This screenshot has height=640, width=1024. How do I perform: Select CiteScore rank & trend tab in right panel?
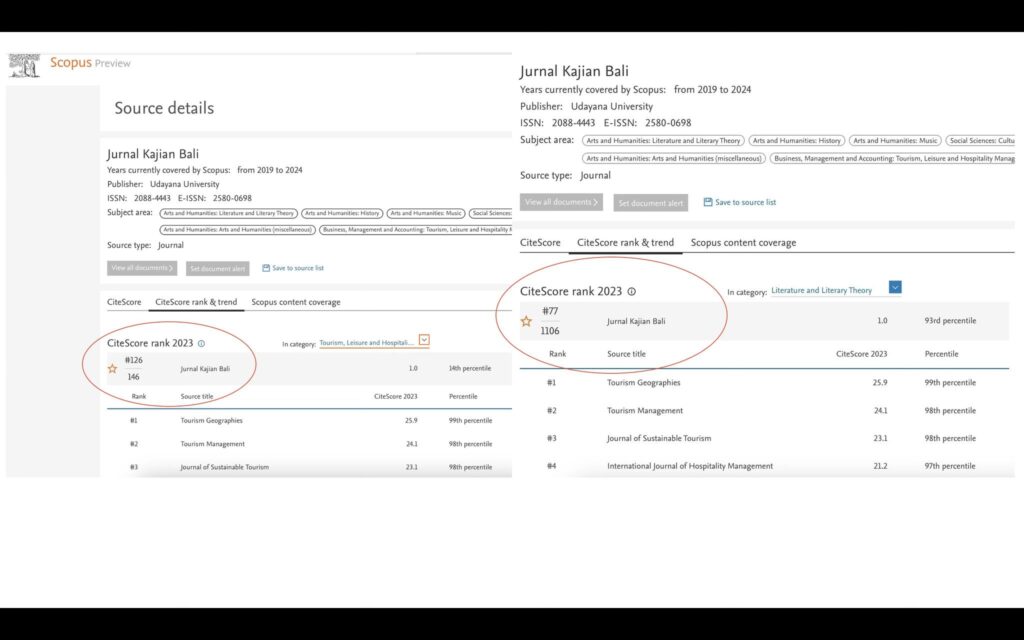coord(625,243)
